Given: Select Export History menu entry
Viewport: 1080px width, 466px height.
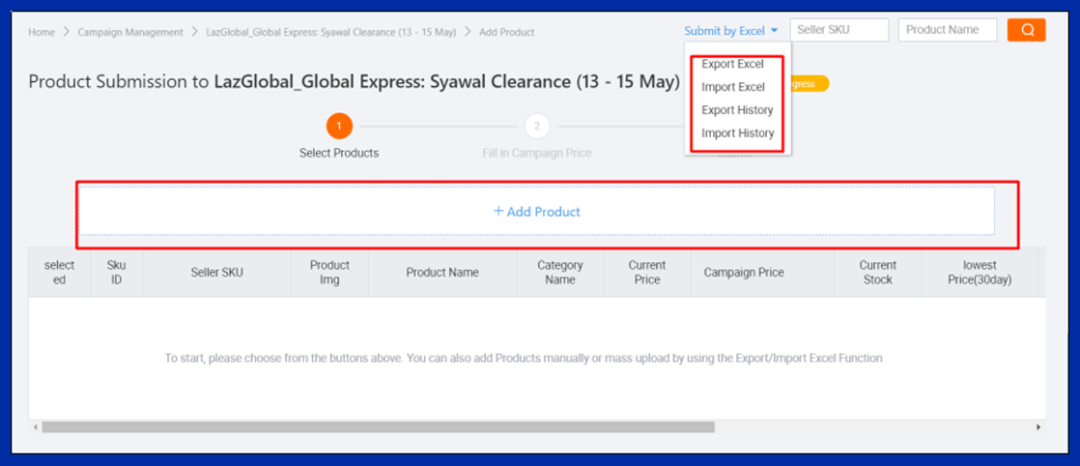Looking at the screenshot, I should 737,110.
